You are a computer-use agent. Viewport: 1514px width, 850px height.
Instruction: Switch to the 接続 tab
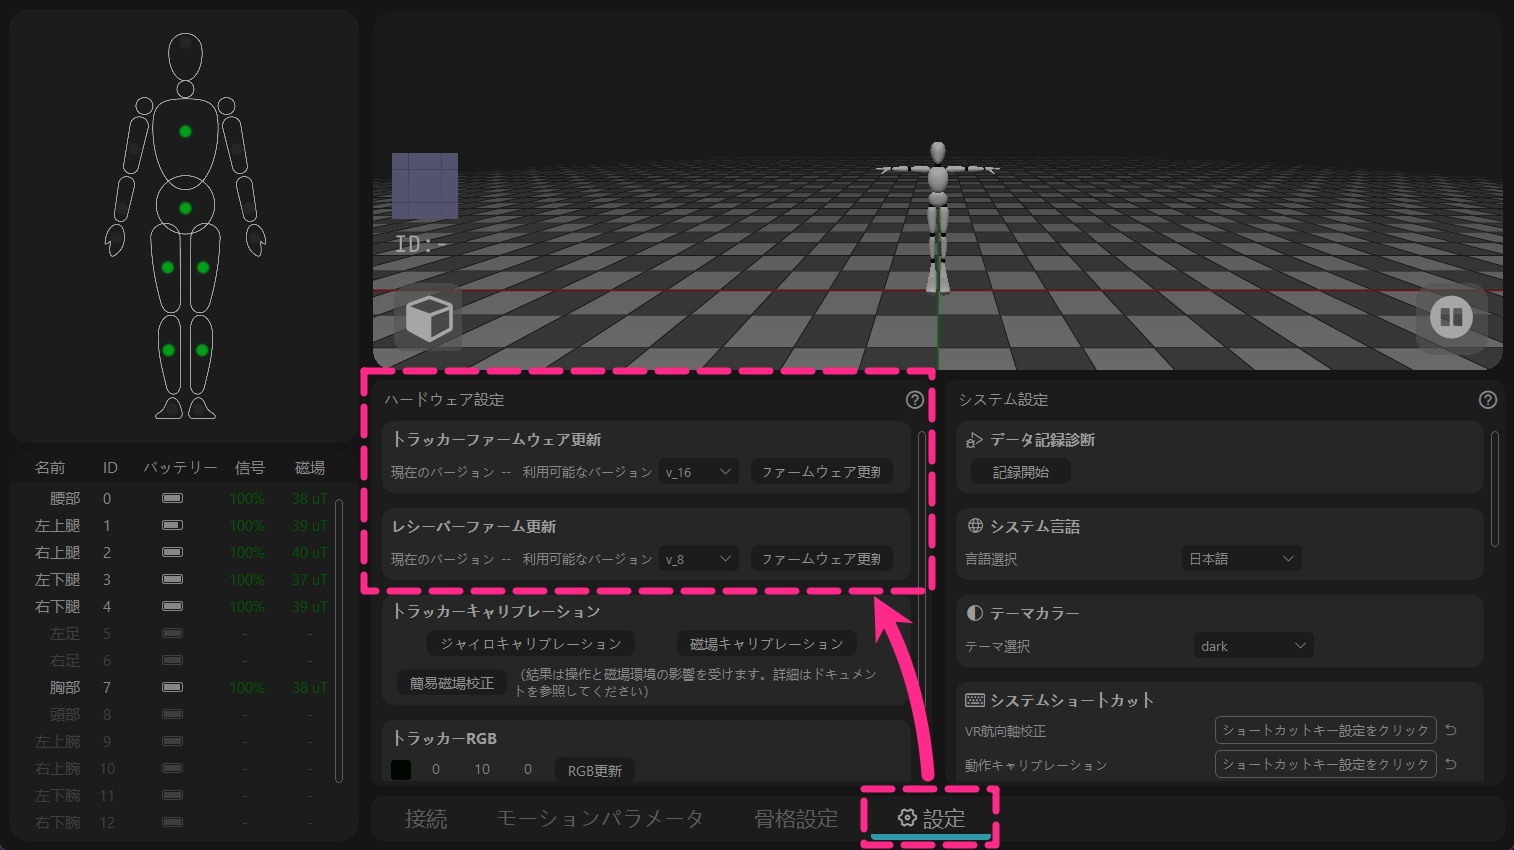tap(426, 819)
